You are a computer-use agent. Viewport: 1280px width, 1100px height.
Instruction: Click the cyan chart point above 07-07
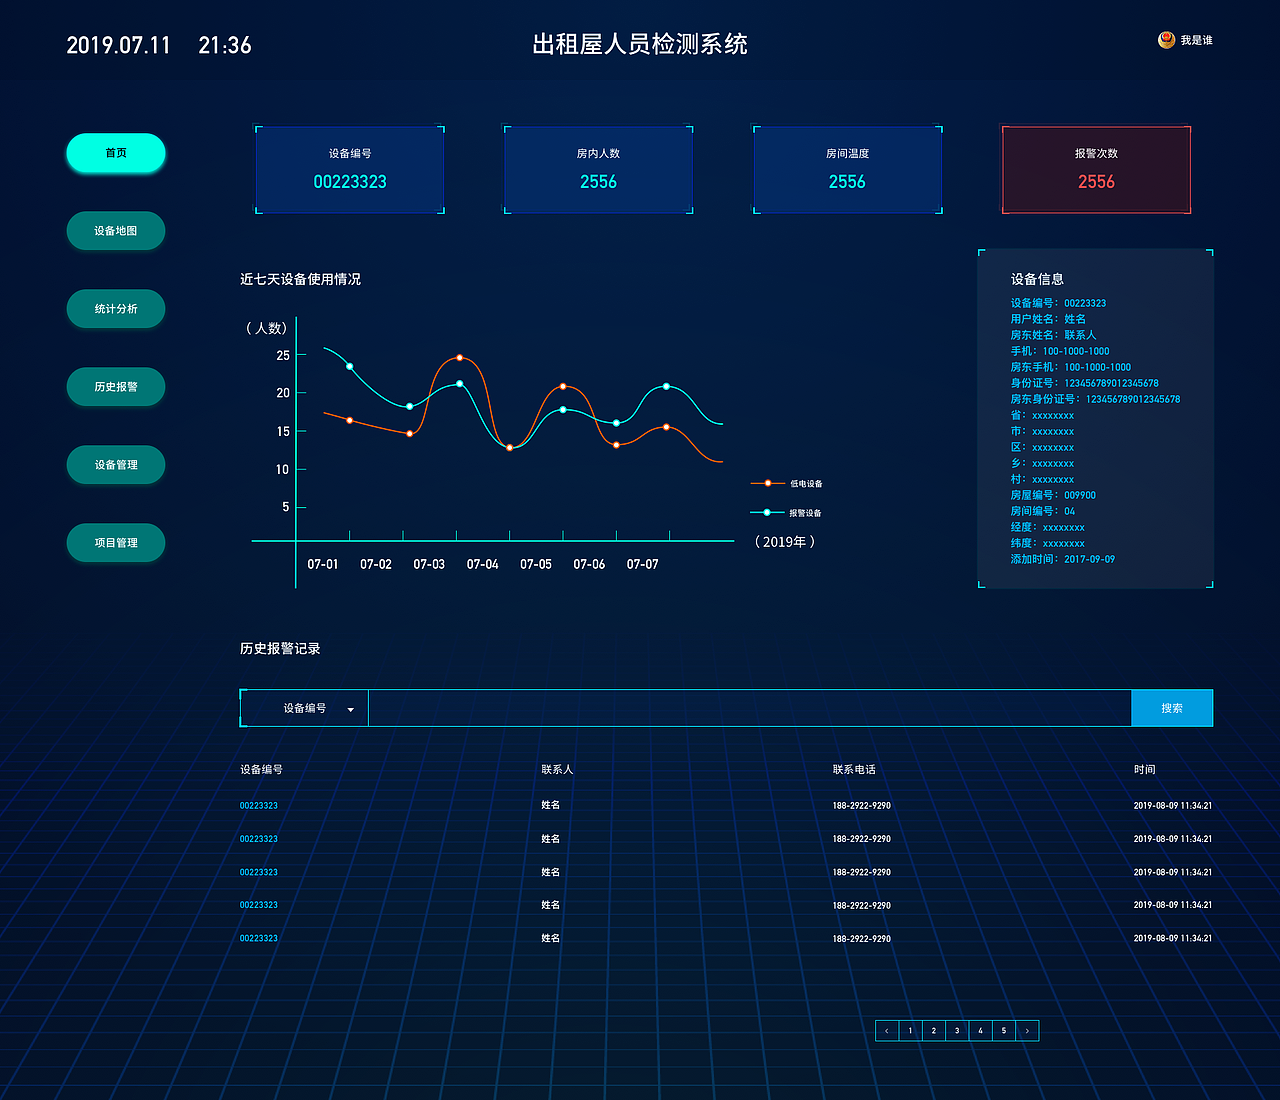pos(667,386)
